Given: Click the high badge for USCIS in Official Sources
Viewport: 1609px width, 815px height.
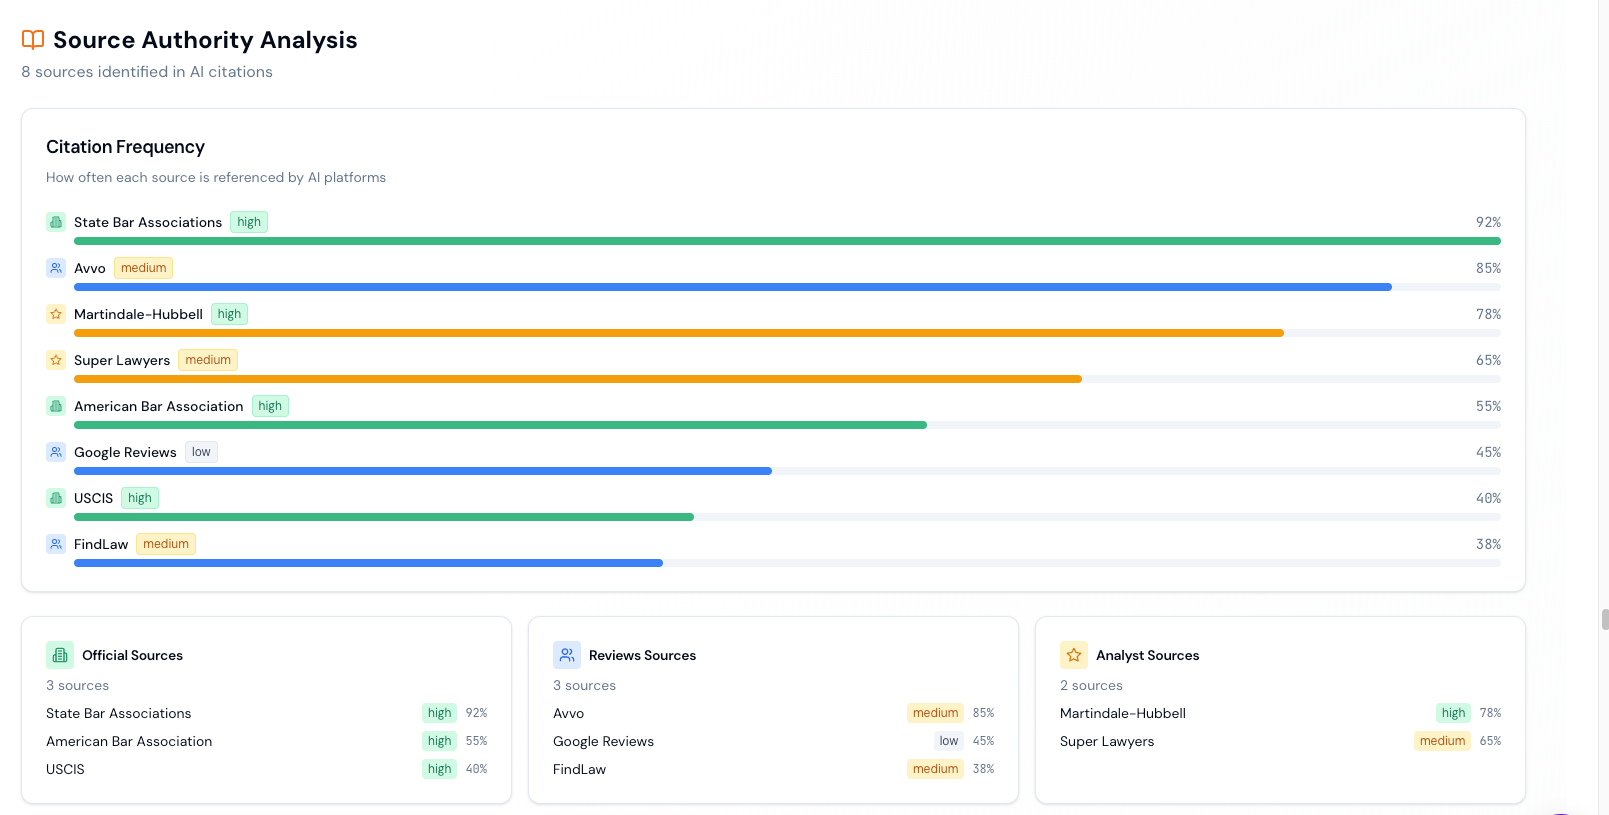Looking at the screenshot, I should tap(439, 769).
